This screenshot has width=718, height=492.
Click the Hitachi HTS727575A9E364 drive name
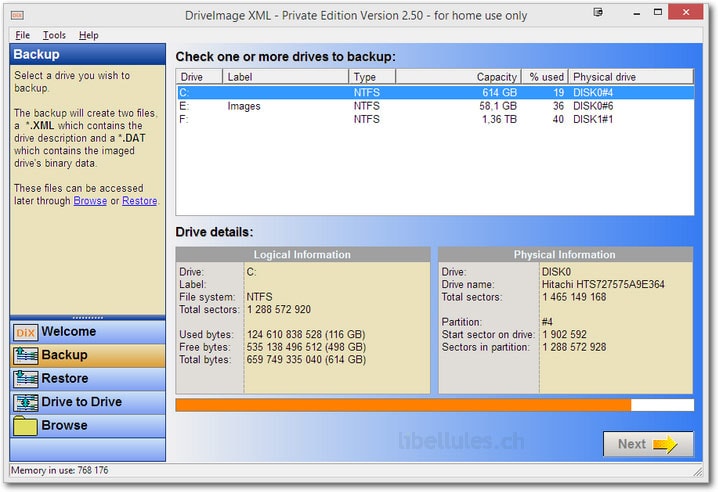[x=603, y=284]
